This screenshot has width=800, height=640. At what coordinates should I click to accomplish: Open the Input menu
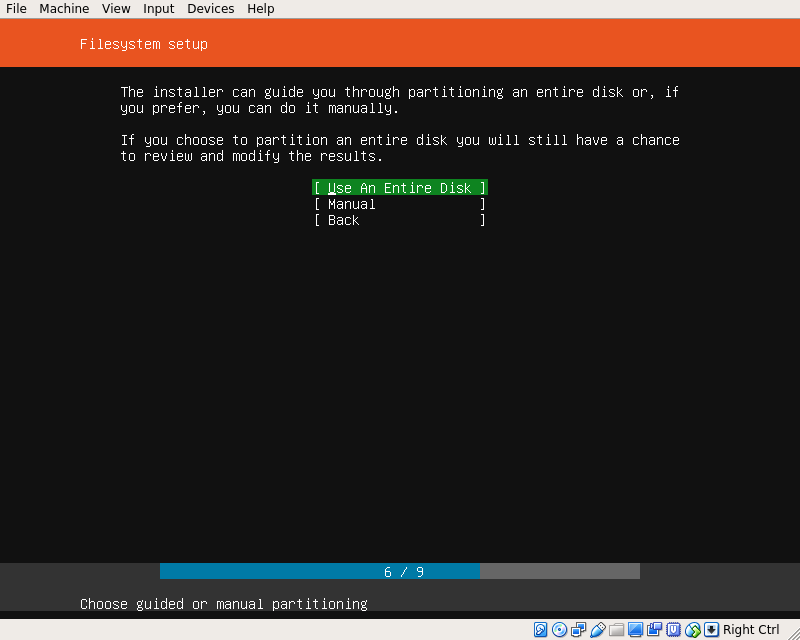(x=158, y=9)
